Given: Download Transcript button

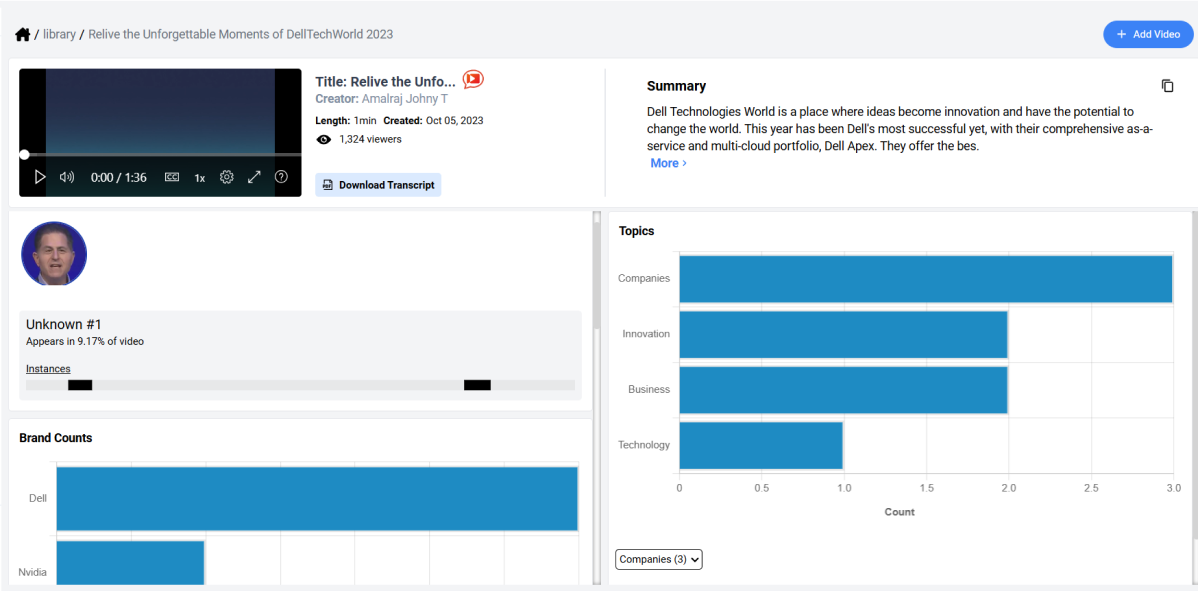Looking at the screenshot, I should click(x=378, y=185).
